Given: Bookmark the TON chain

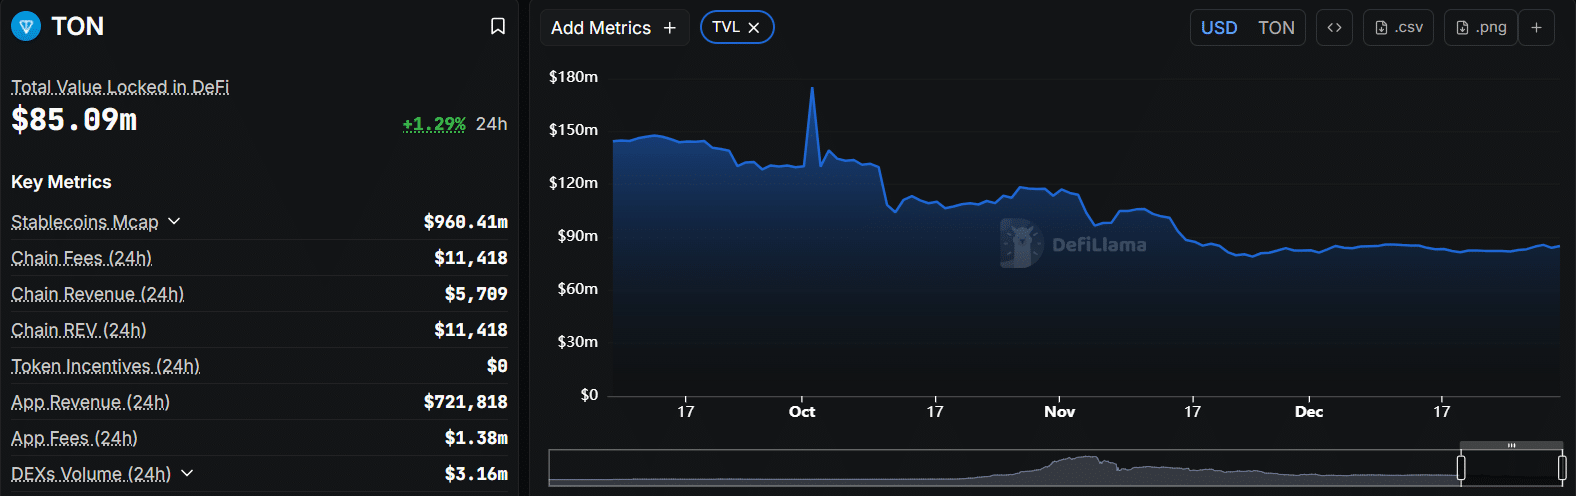Looking at the screenshot, I should pyautogui.click(x=498, y=26).
